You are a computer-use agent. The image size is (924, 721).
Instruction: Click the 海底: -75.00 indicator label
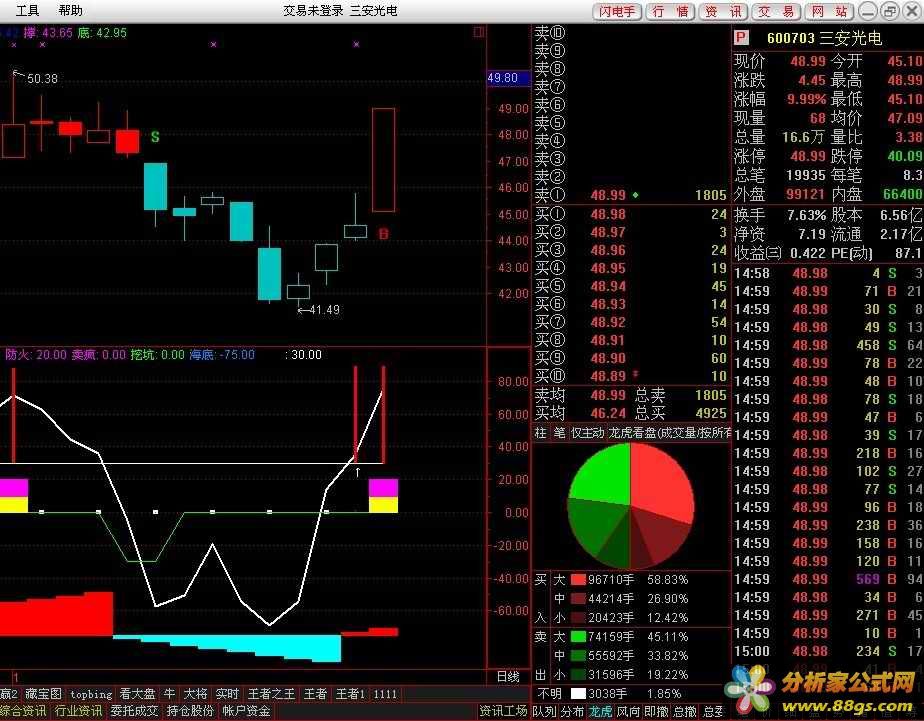(x=222, y=355)
